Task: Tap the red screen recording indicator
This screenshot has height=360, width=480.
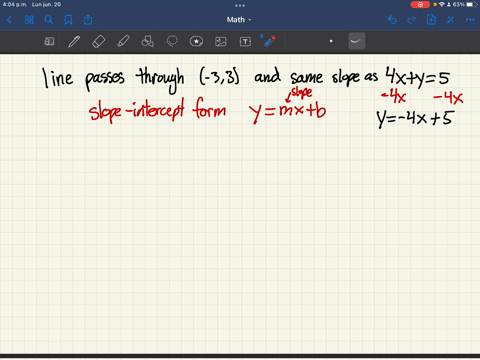Action: pos(420,4)
